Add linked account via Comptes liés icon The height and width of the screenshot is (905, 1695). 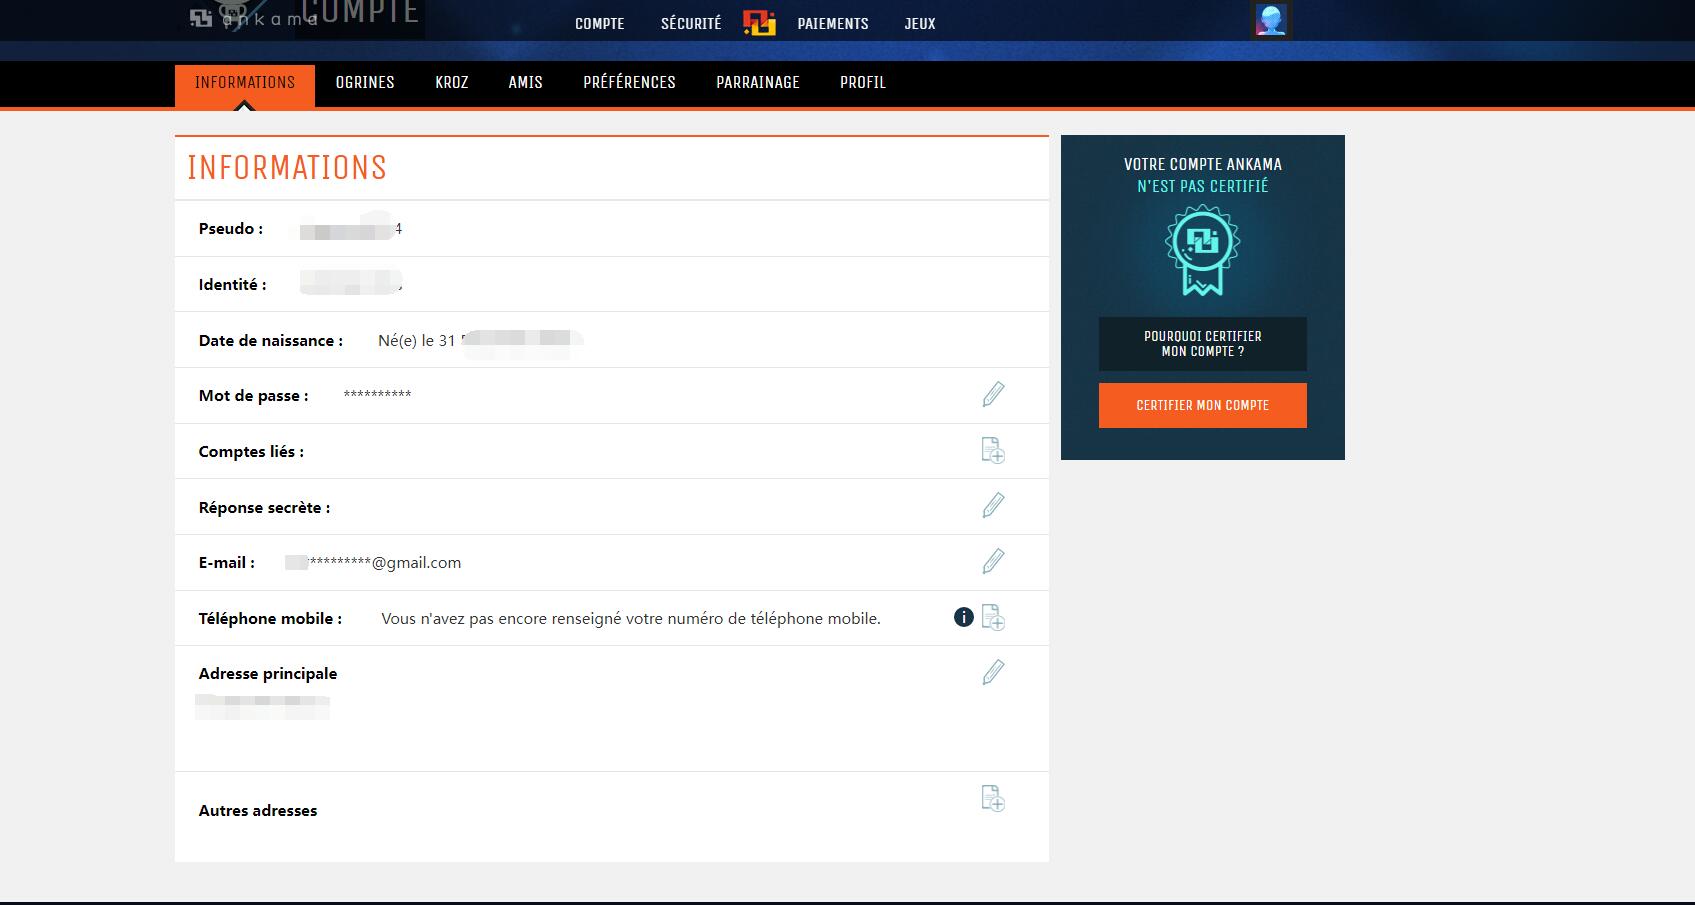(x=993, y=450)
